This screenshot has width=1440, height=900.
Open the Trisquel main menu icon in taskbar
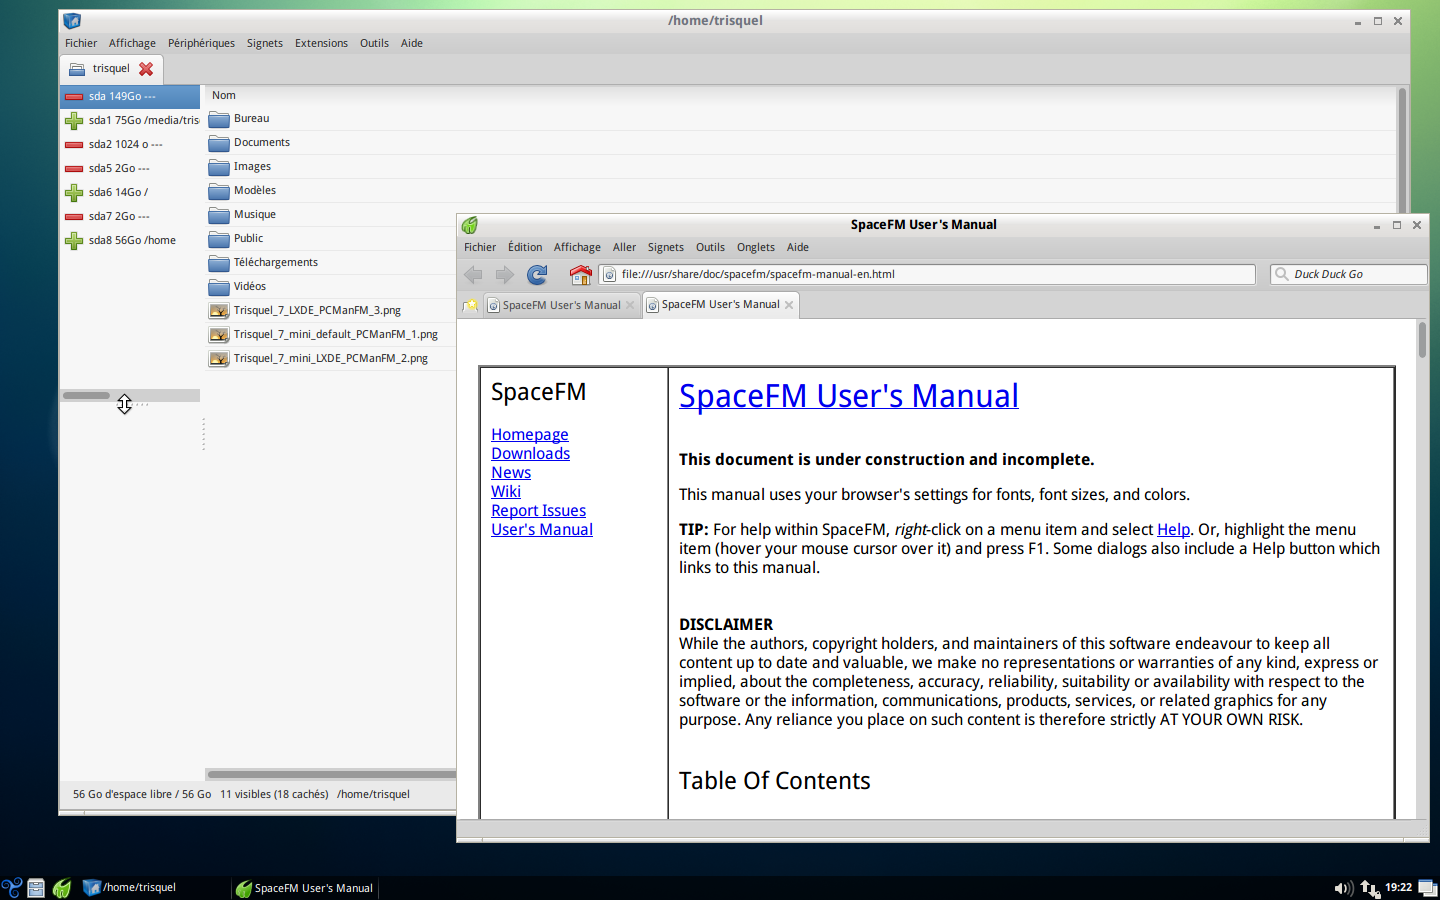tap(12, 888)
